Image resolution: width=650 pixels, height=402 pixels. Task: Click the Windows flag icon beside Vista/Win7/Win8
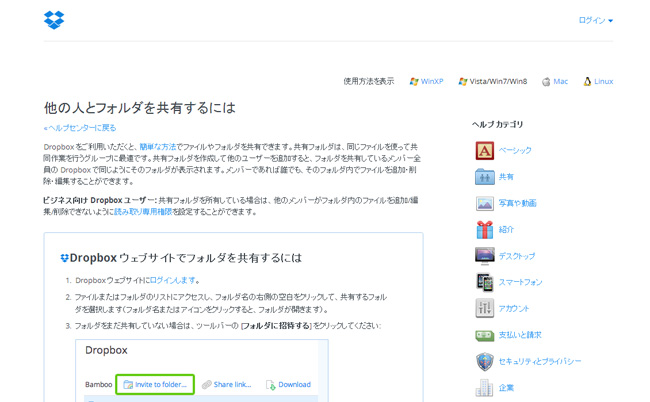pos(463,82)
